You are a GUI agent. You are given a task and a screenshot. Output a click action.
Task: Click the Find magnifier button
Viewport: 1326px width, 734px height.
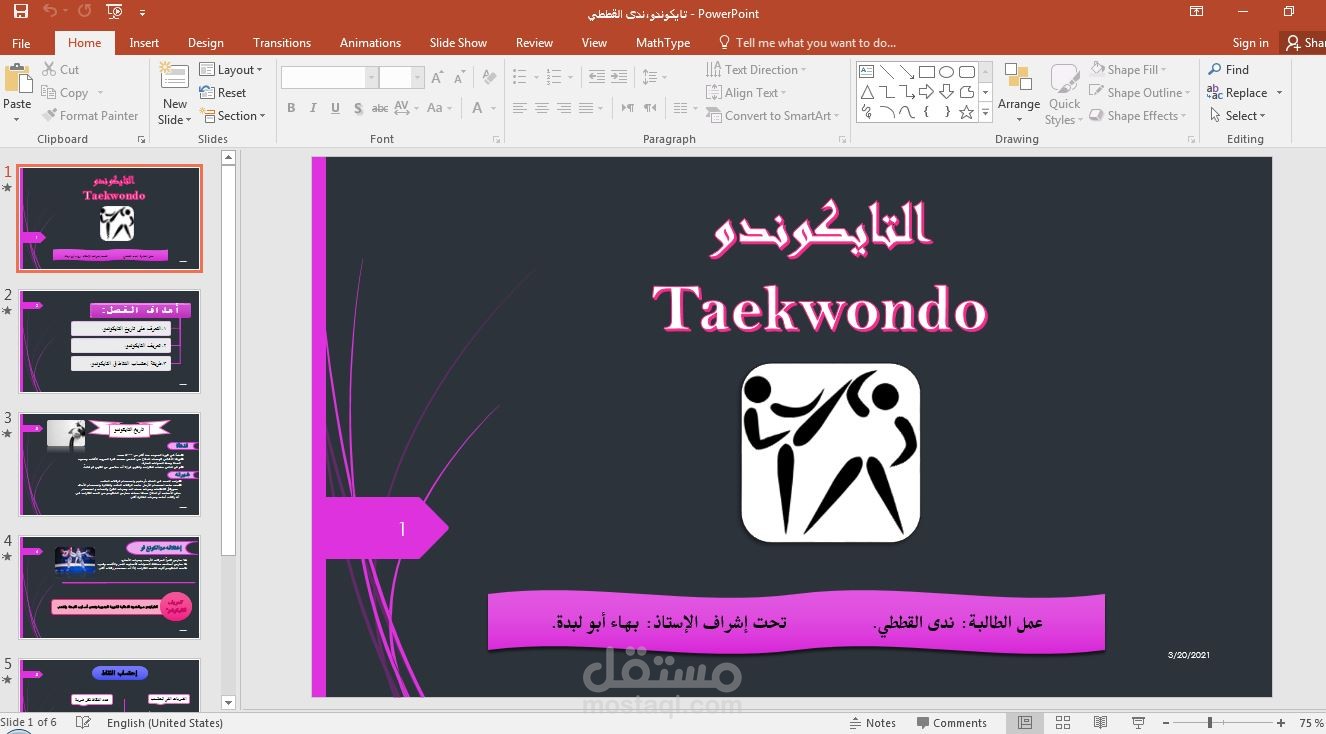pos(1229,70)
